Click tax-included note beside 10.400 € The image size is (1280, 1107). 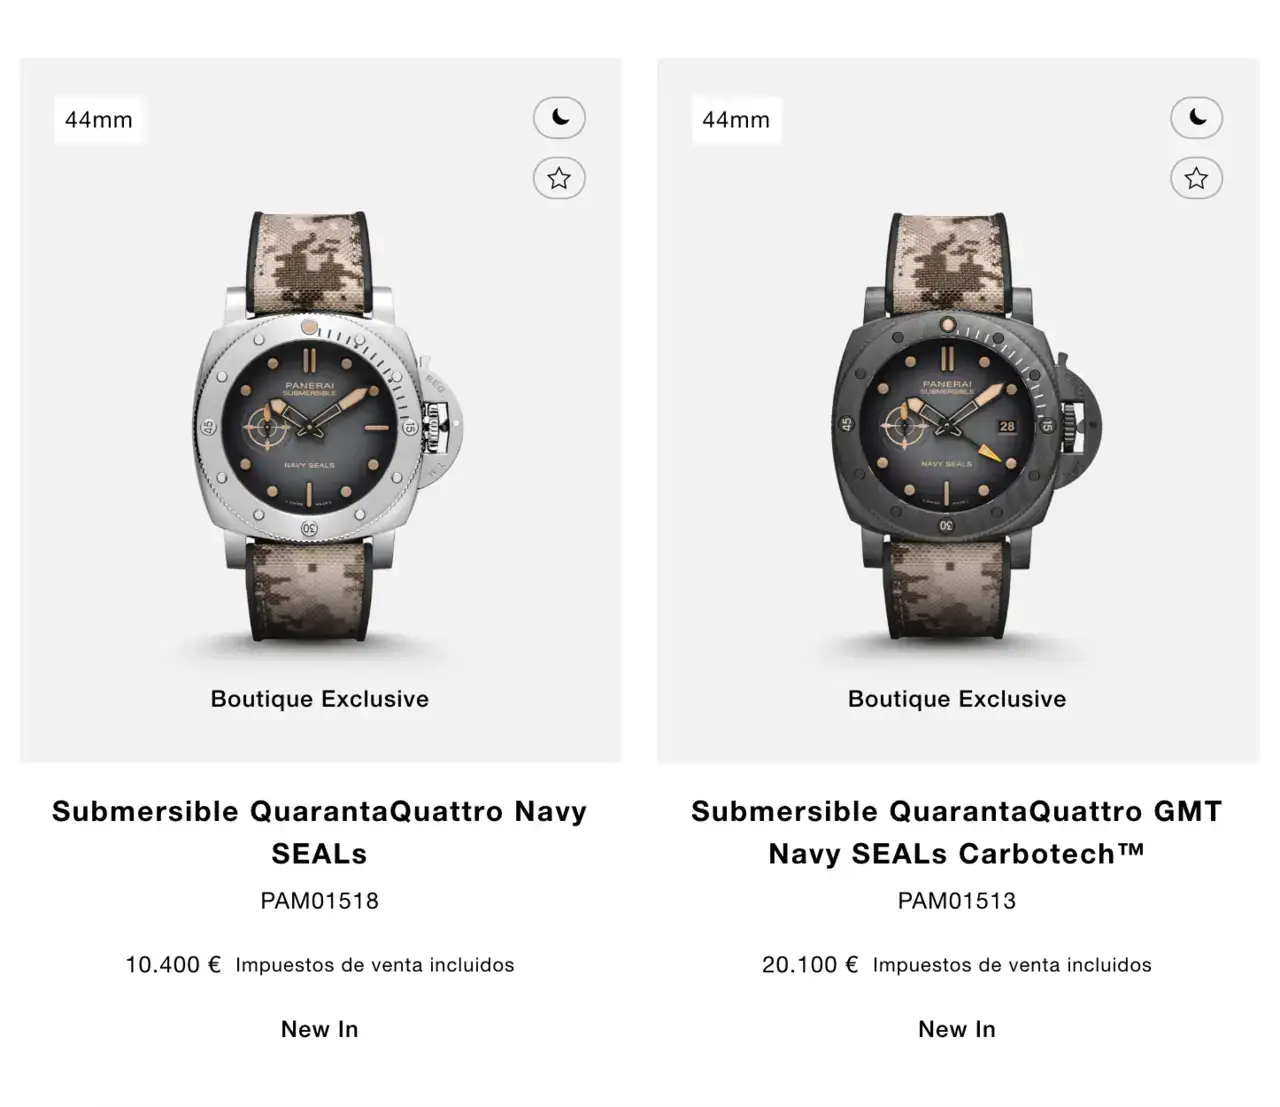pyautogui.click(x=375, y=965)
